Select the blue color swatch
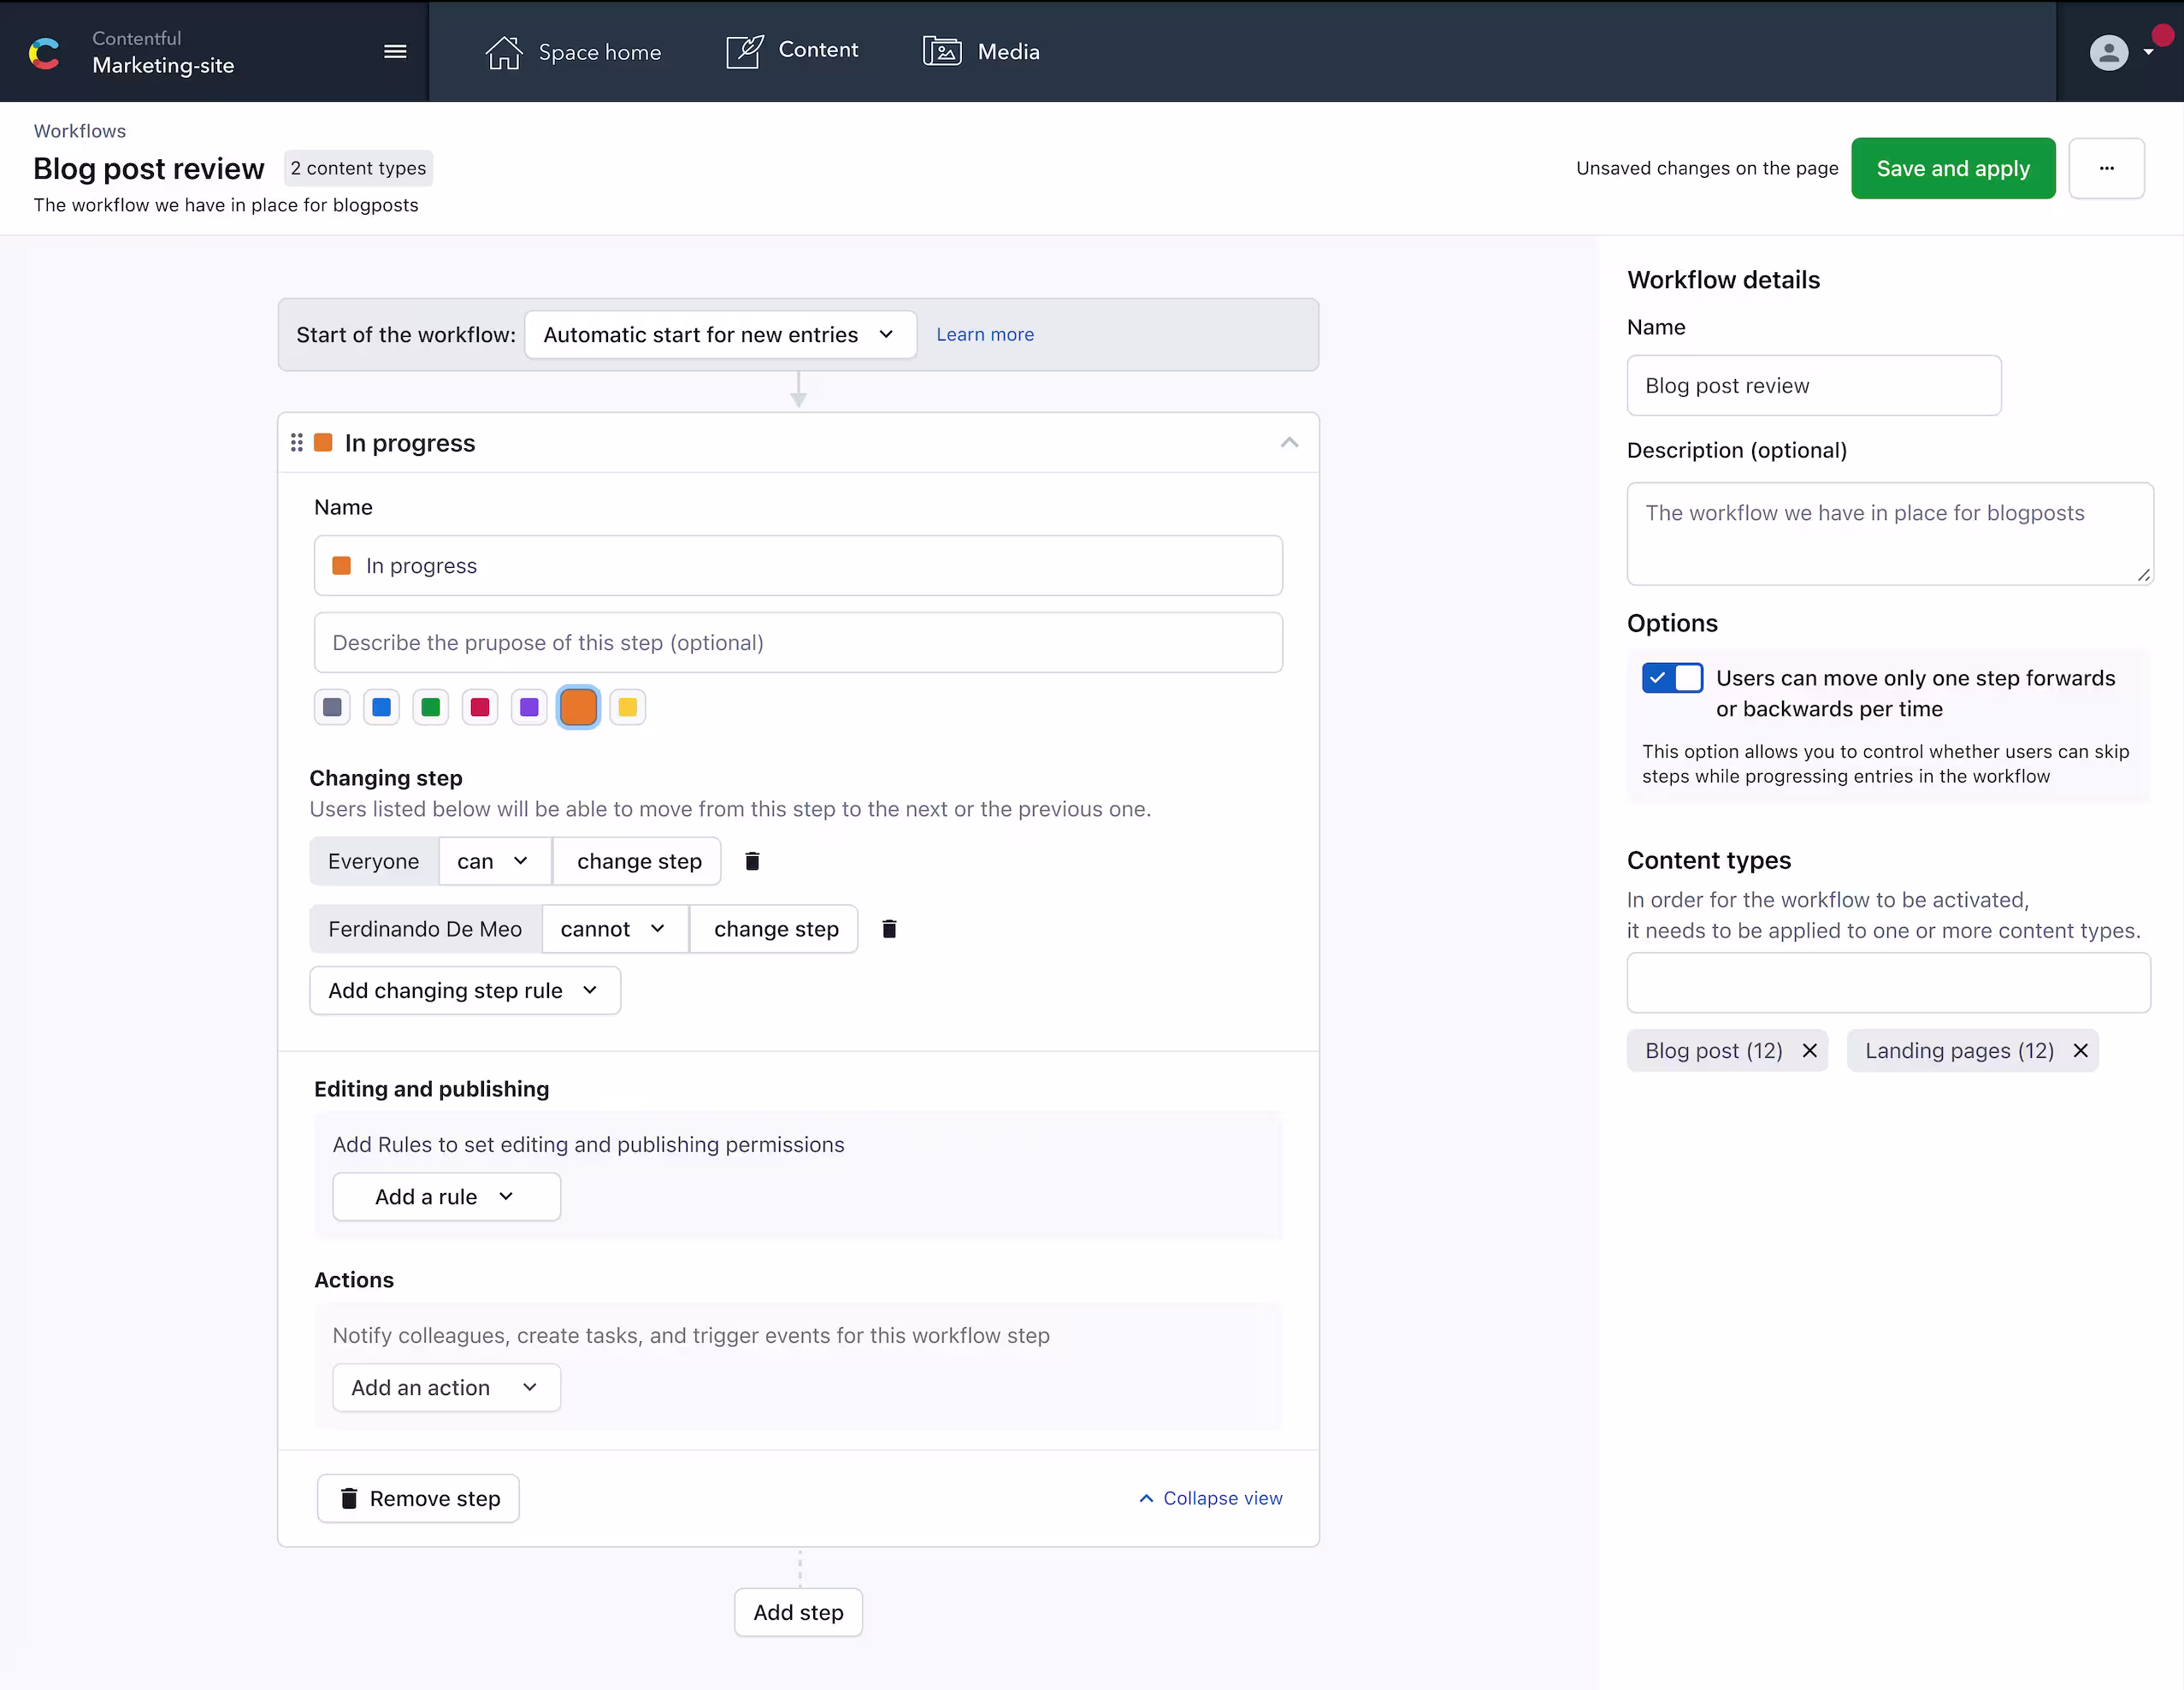This screenshot has height=1690, width=2184. (x=381, y=707)
